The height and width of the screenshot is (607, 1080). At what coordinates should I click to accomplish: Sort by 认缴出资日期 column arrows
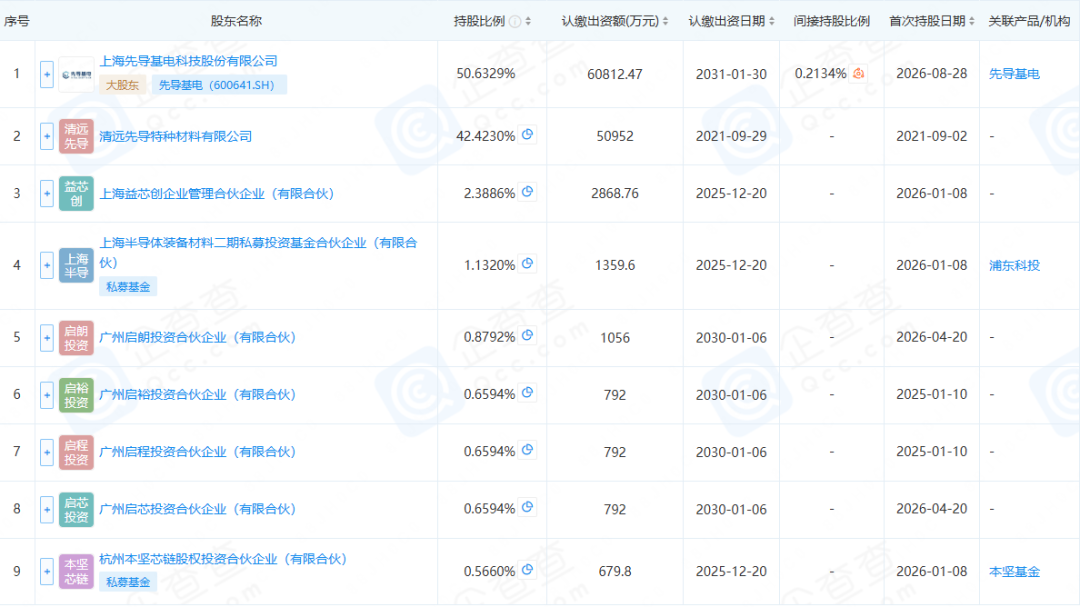click(771, 21)
